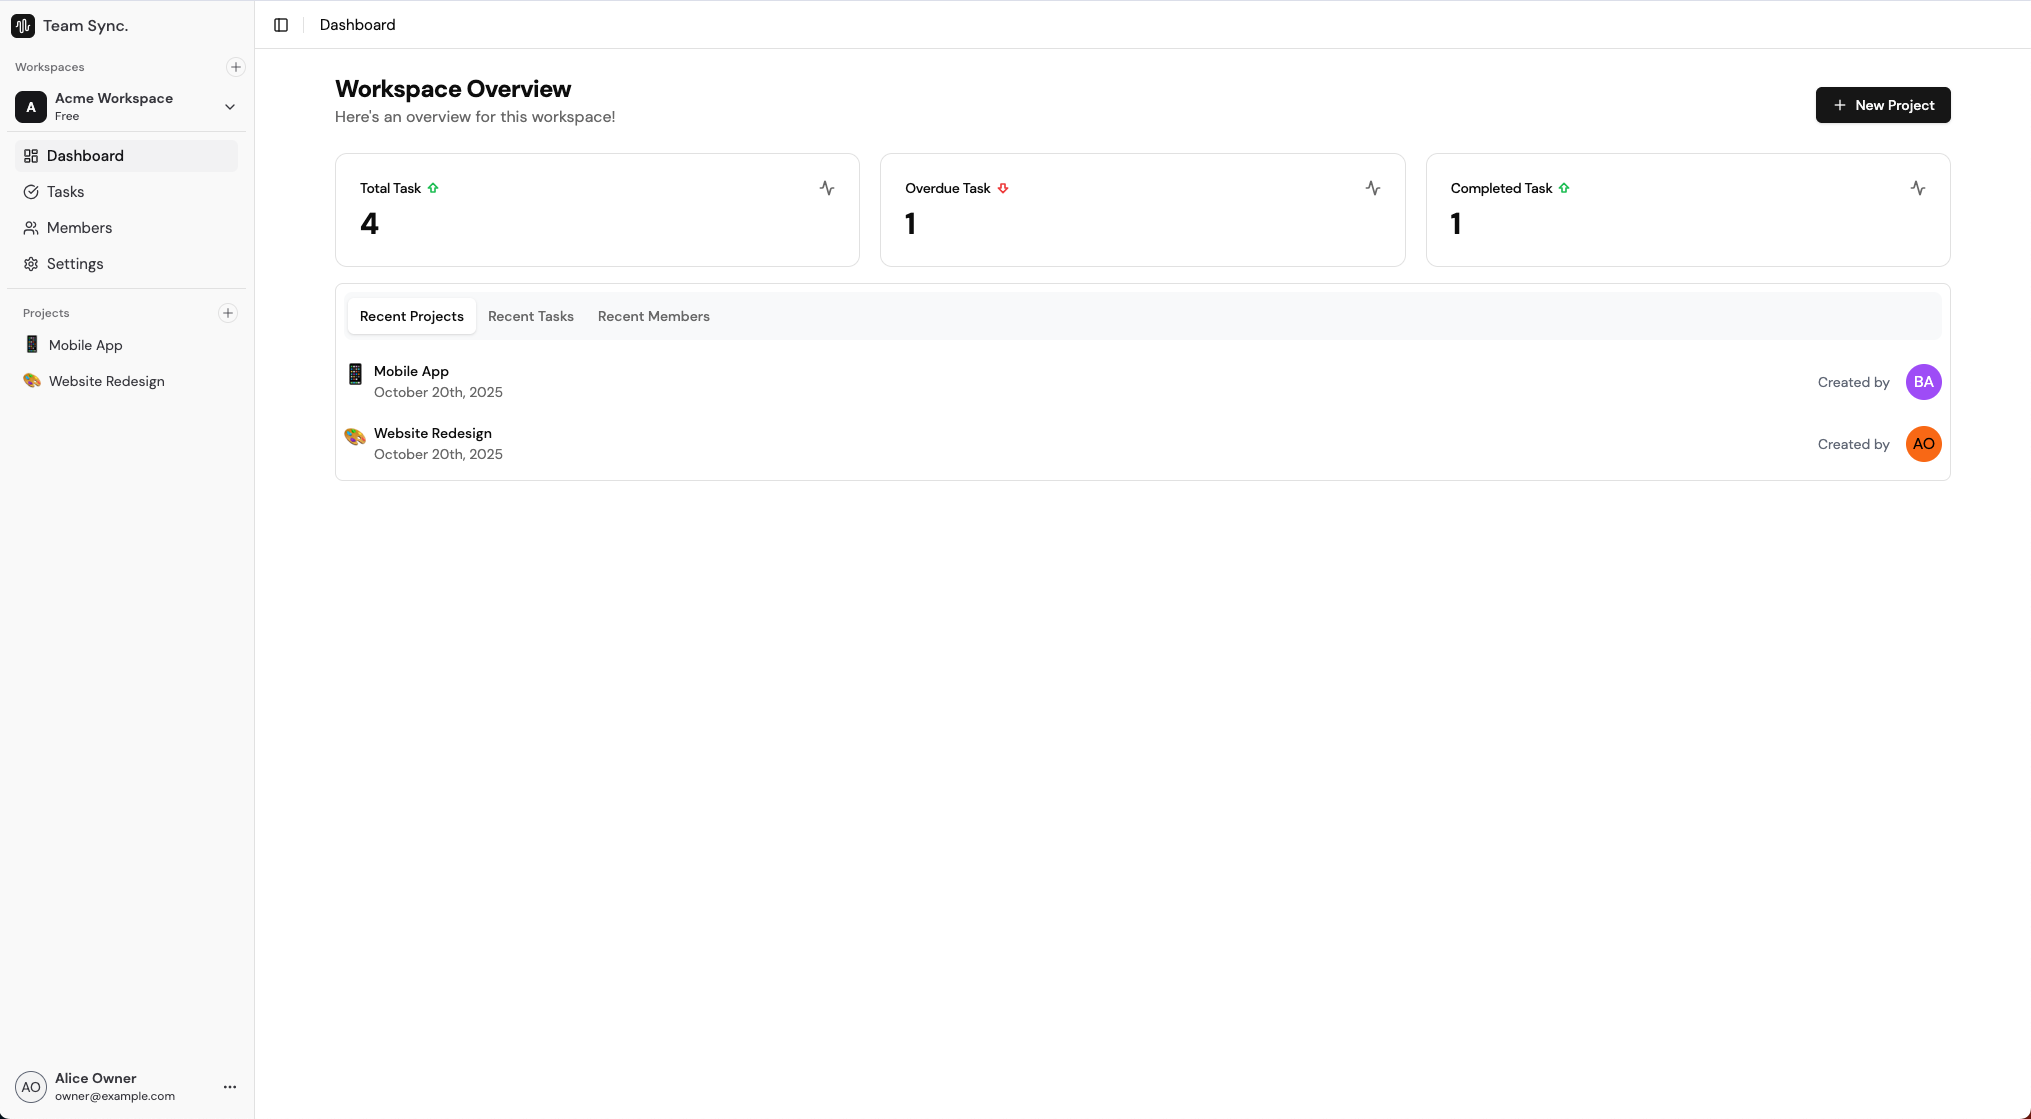Open Mobile App project in sidebar

86,345
